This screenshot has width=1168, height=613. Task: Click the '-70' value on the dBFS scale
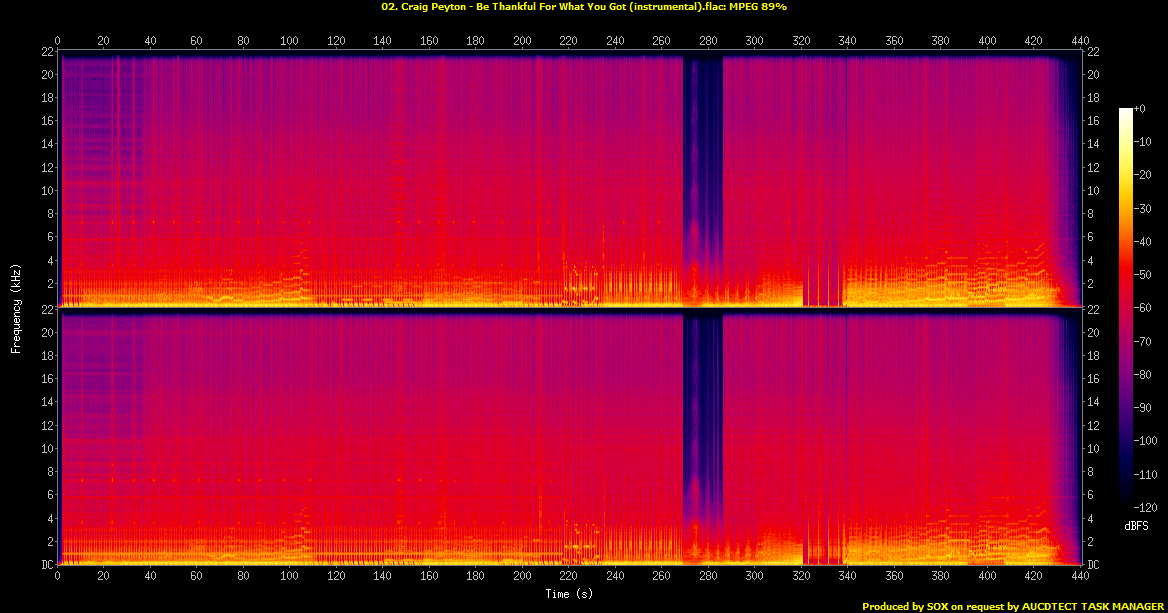(1143, 341)
